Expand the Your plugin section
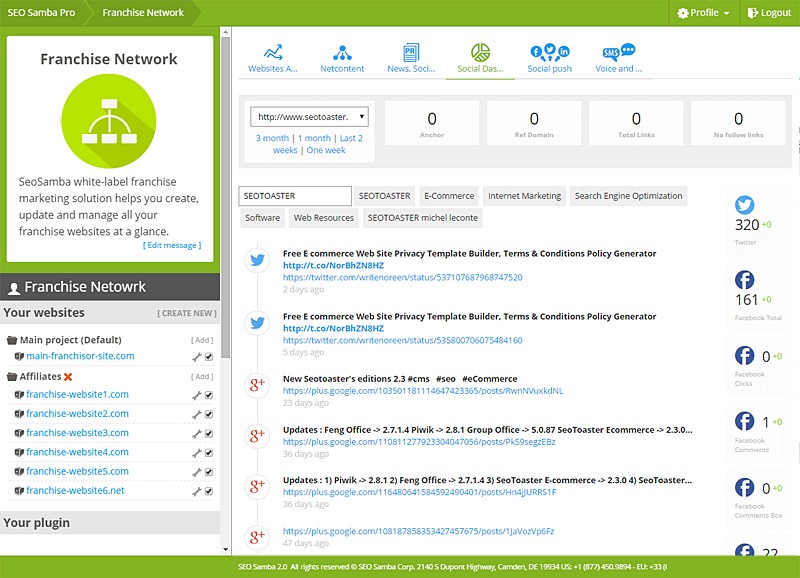The height and width of the screenshot is (578, 800). tap(110, 523)
